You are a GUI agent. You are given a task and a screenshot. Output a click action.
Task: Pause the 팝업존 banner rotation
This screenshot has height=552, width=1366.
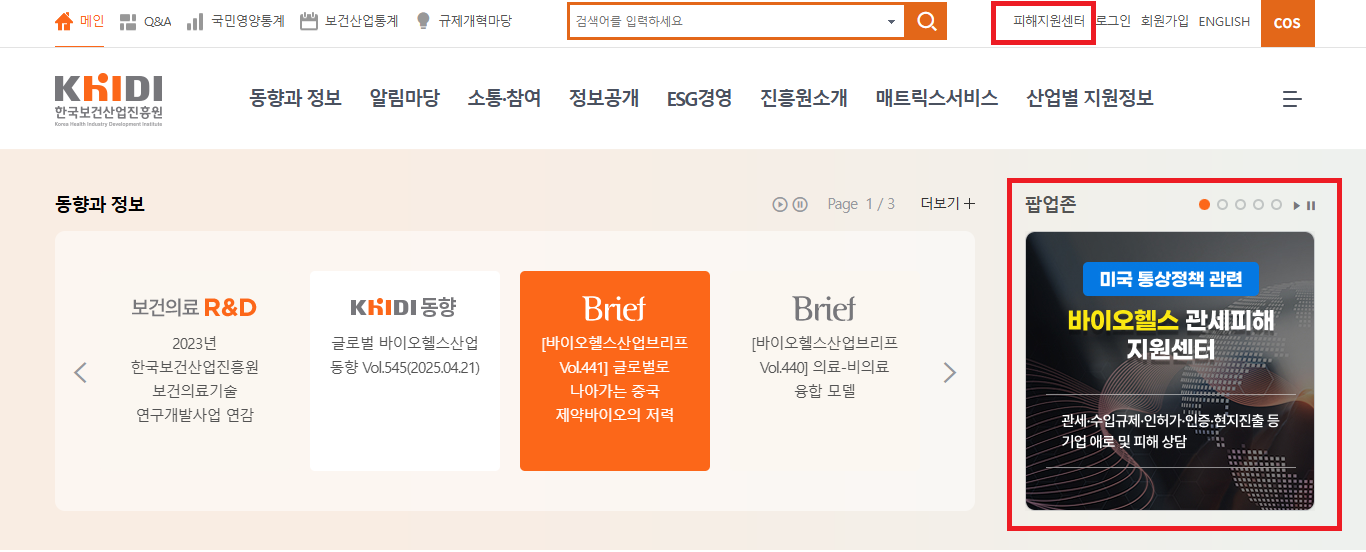[x=1311, y=205]
